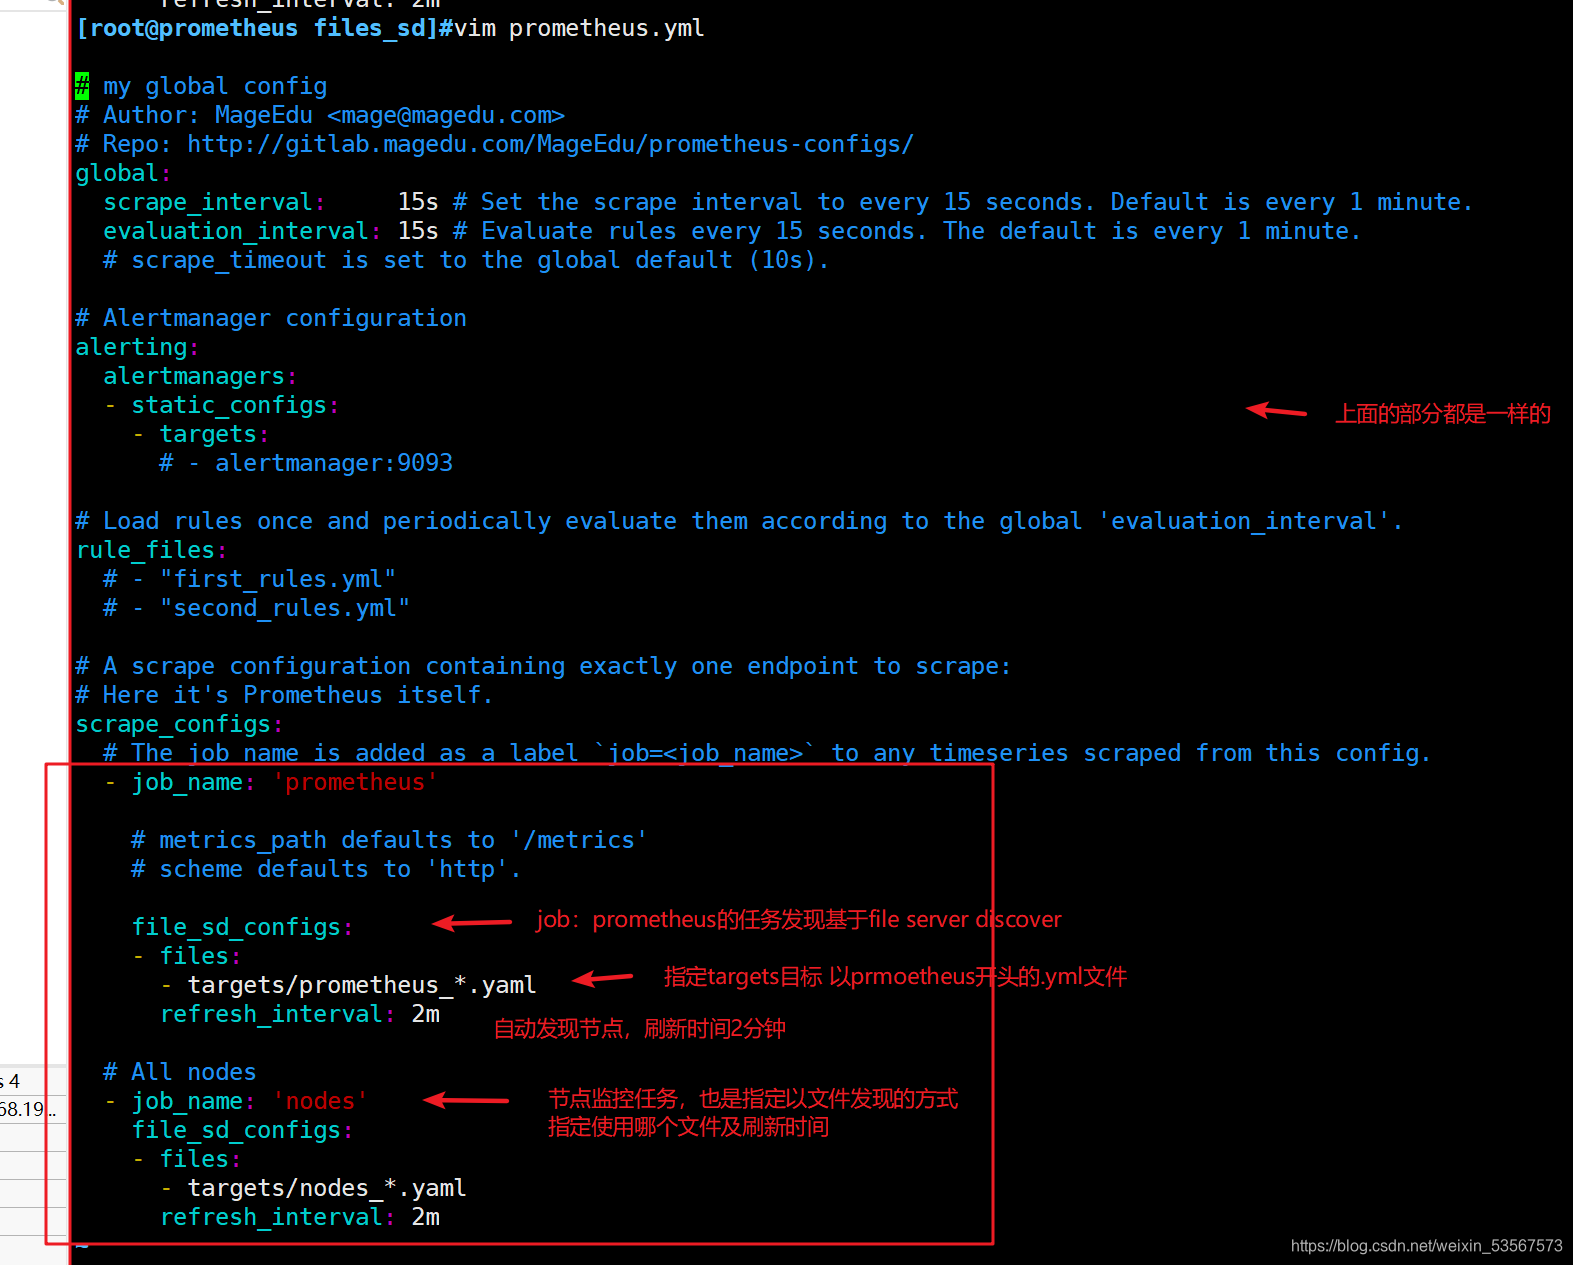Image resolution: width=1573 pixels, height=1265 pixels.
Task: Click the 'scrape_configs:' key
Action: [179, 724]
